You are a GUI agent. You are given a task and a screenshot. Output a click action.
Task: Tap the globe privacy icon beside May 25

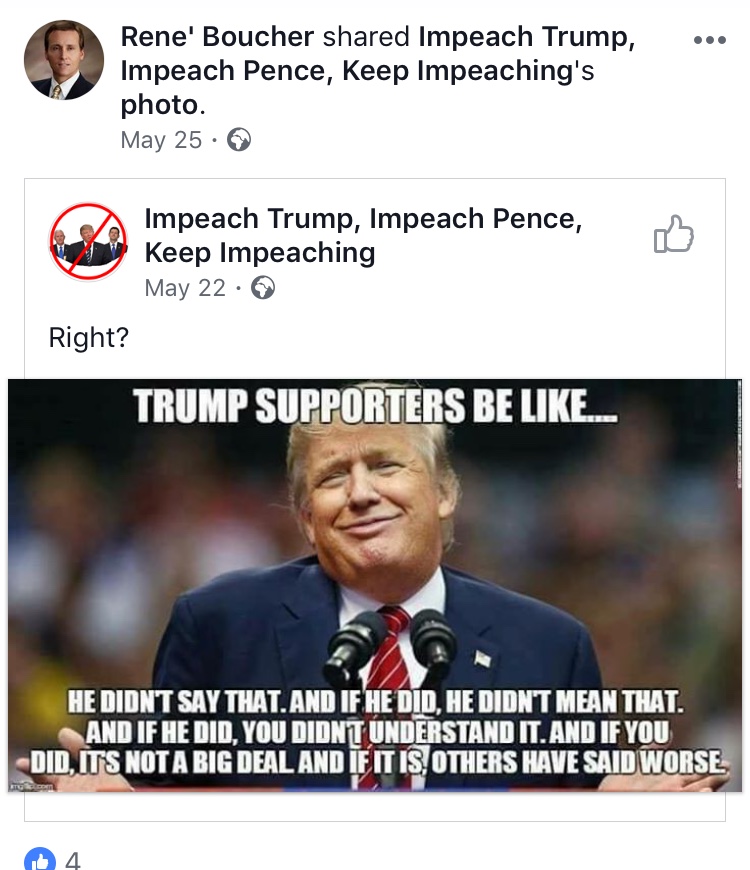(x=239, y=140)
